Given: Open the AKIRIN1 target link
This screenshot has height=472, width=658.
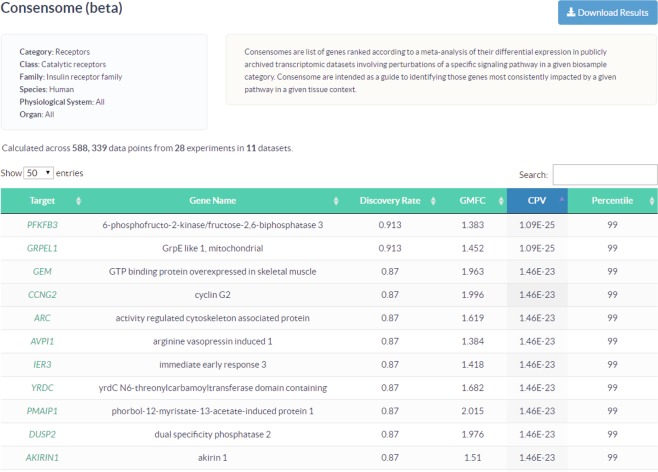Looking at the screenshot, I should coord(42,458).
